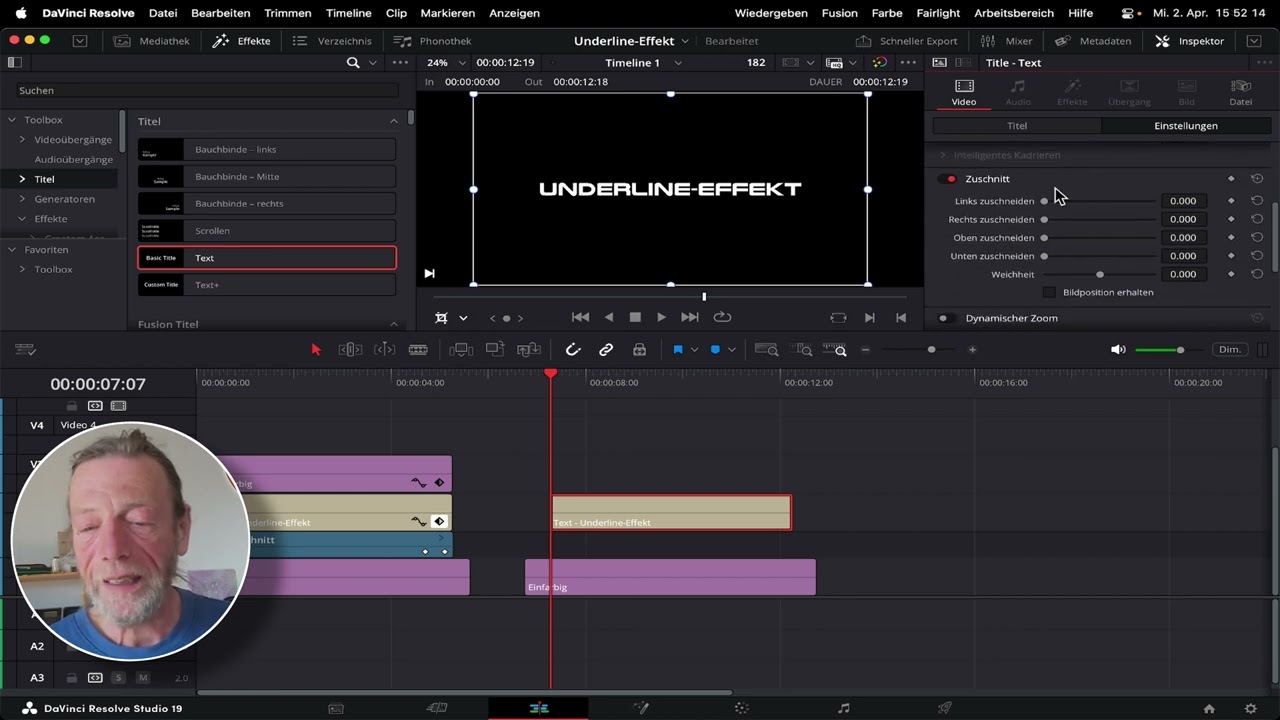Switch to the Titel inspector tab
Image resolution: width=1280 pixels, height=720 pixels.
click(x=1017, y=126)
